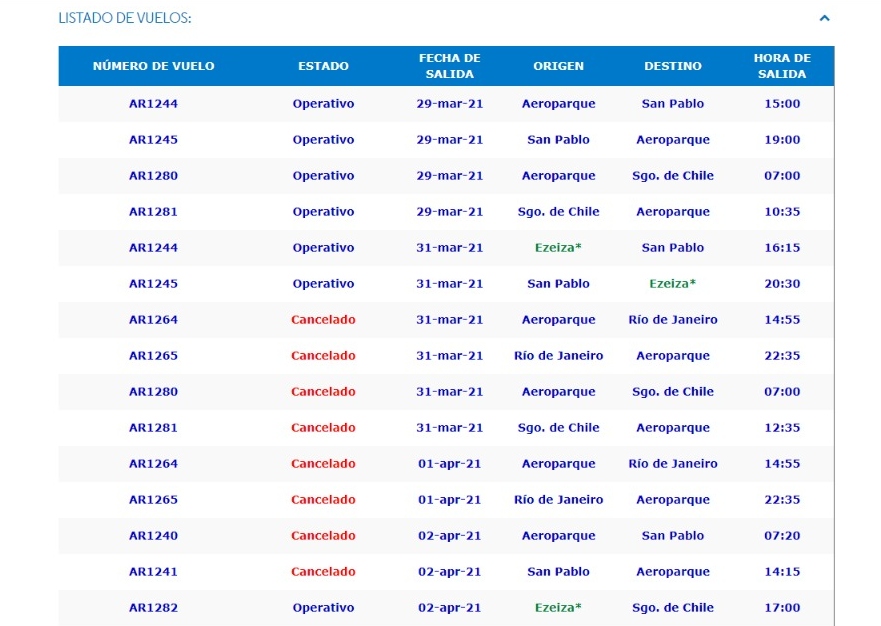Collapse the Listado de Vuelos section chevron
The width and height of the screenshot is (881, 626).
(x=824, y=18)
